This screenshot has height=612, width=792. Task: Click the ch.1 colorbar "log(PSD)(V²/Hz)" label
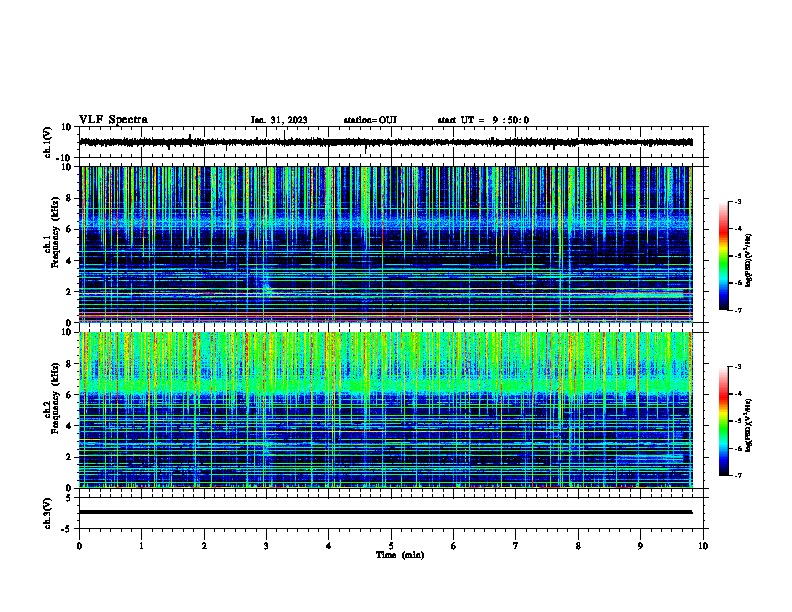[x=748, y=260]
